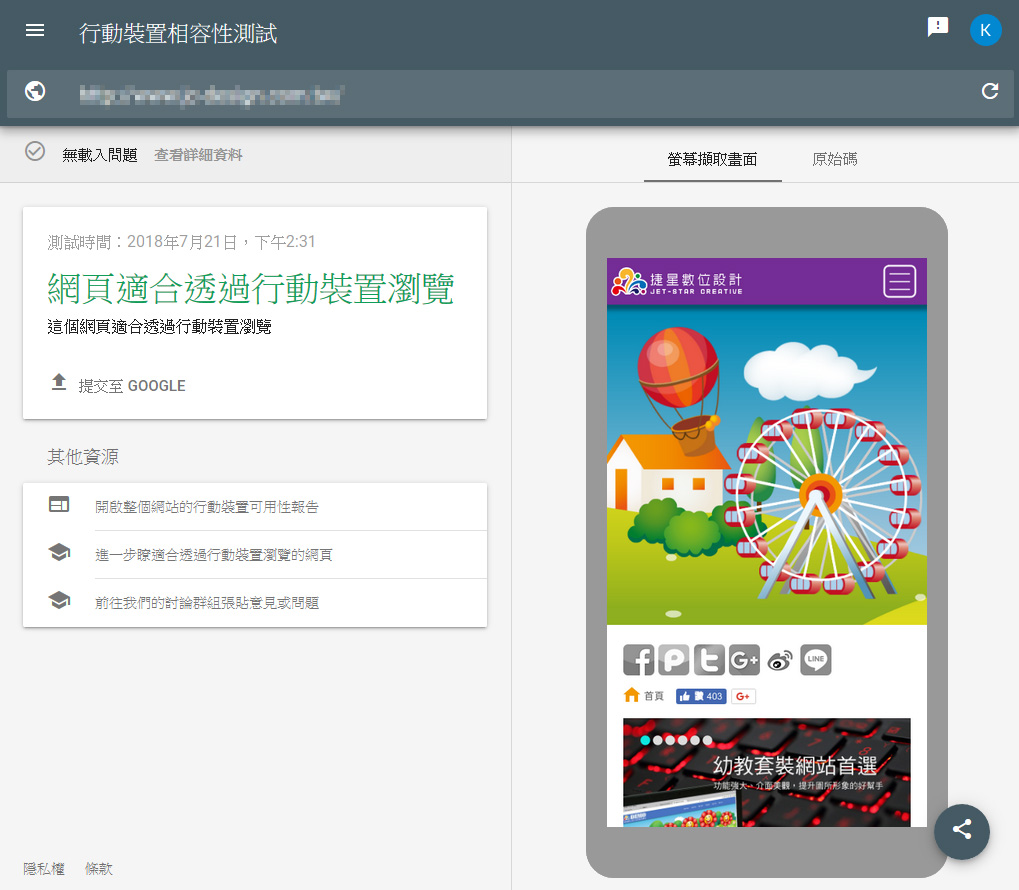Screen dimensions: 1019x890
Task: Click the LINE icon in the preview
Action: (816, 660)
